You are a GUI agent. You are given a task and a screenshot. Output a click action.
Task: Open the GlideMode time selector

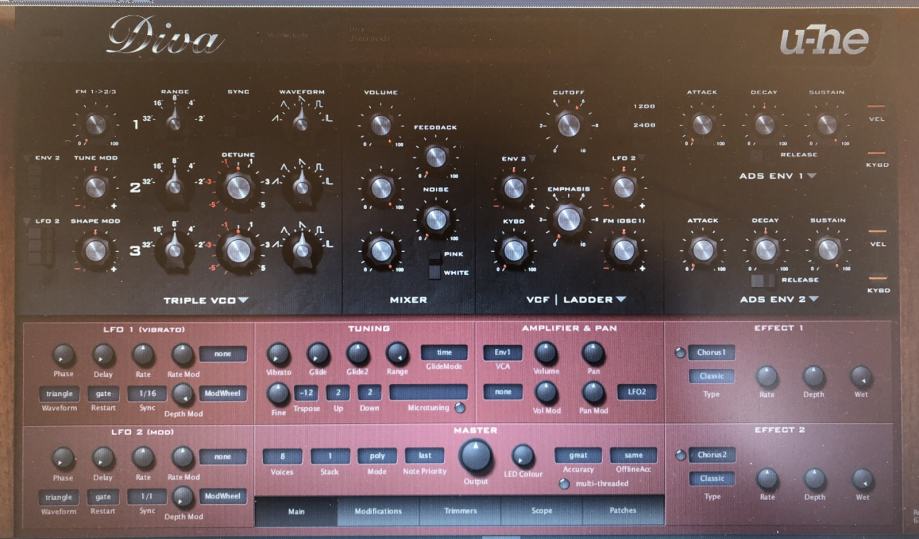coord(444,353)
